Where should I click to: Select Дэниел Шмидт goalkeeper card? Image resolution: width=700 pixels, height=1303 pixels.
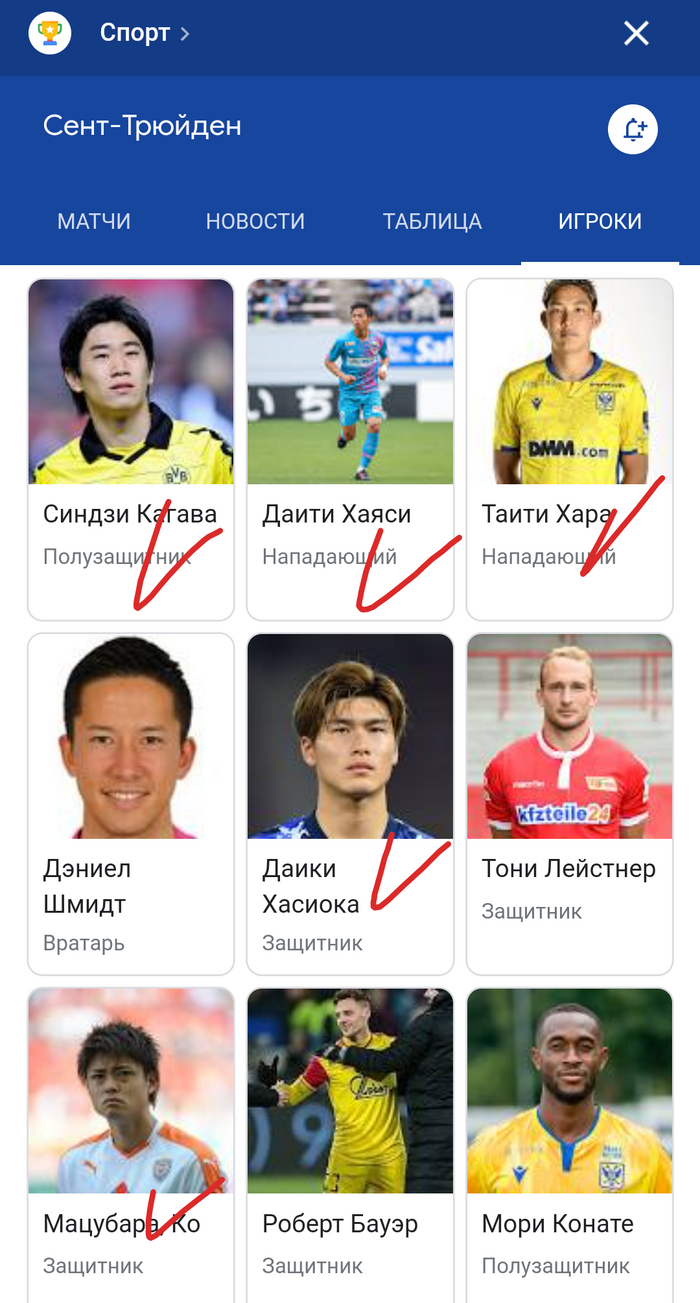131,804
